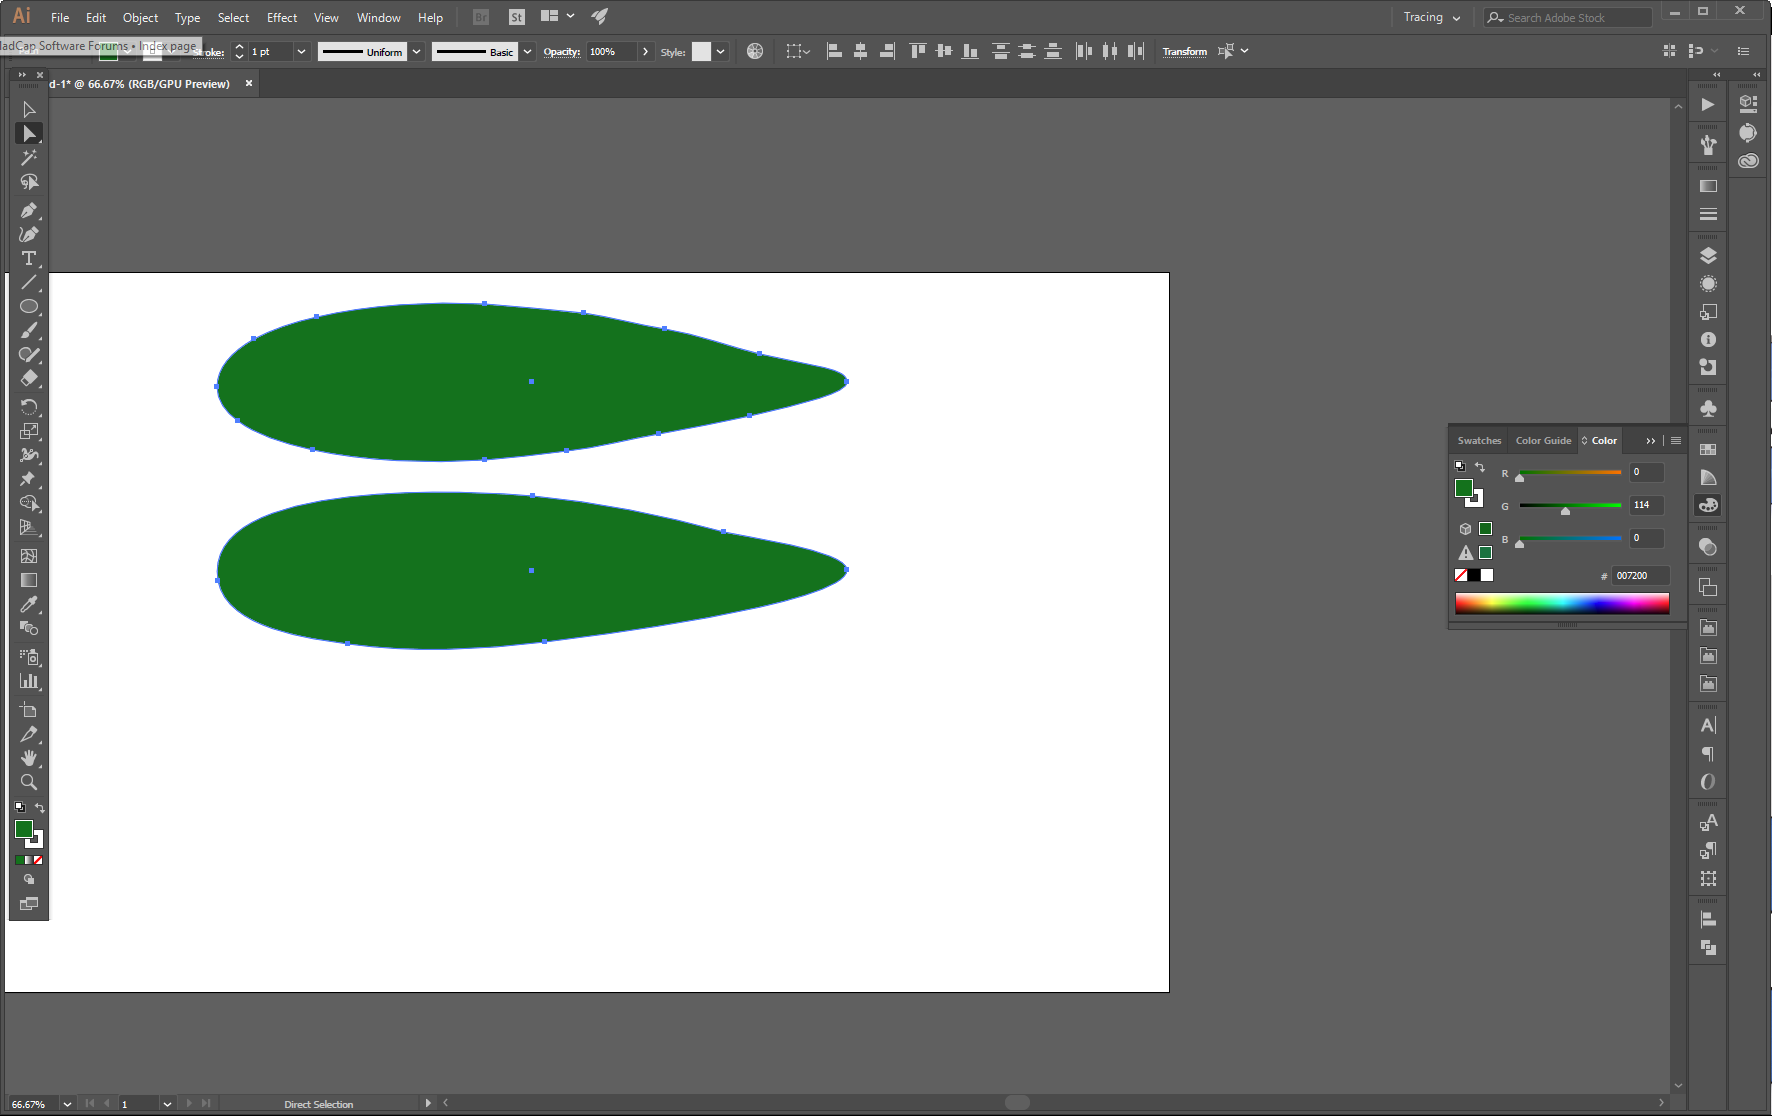Click the hex color value field

tap(1640, 575)
